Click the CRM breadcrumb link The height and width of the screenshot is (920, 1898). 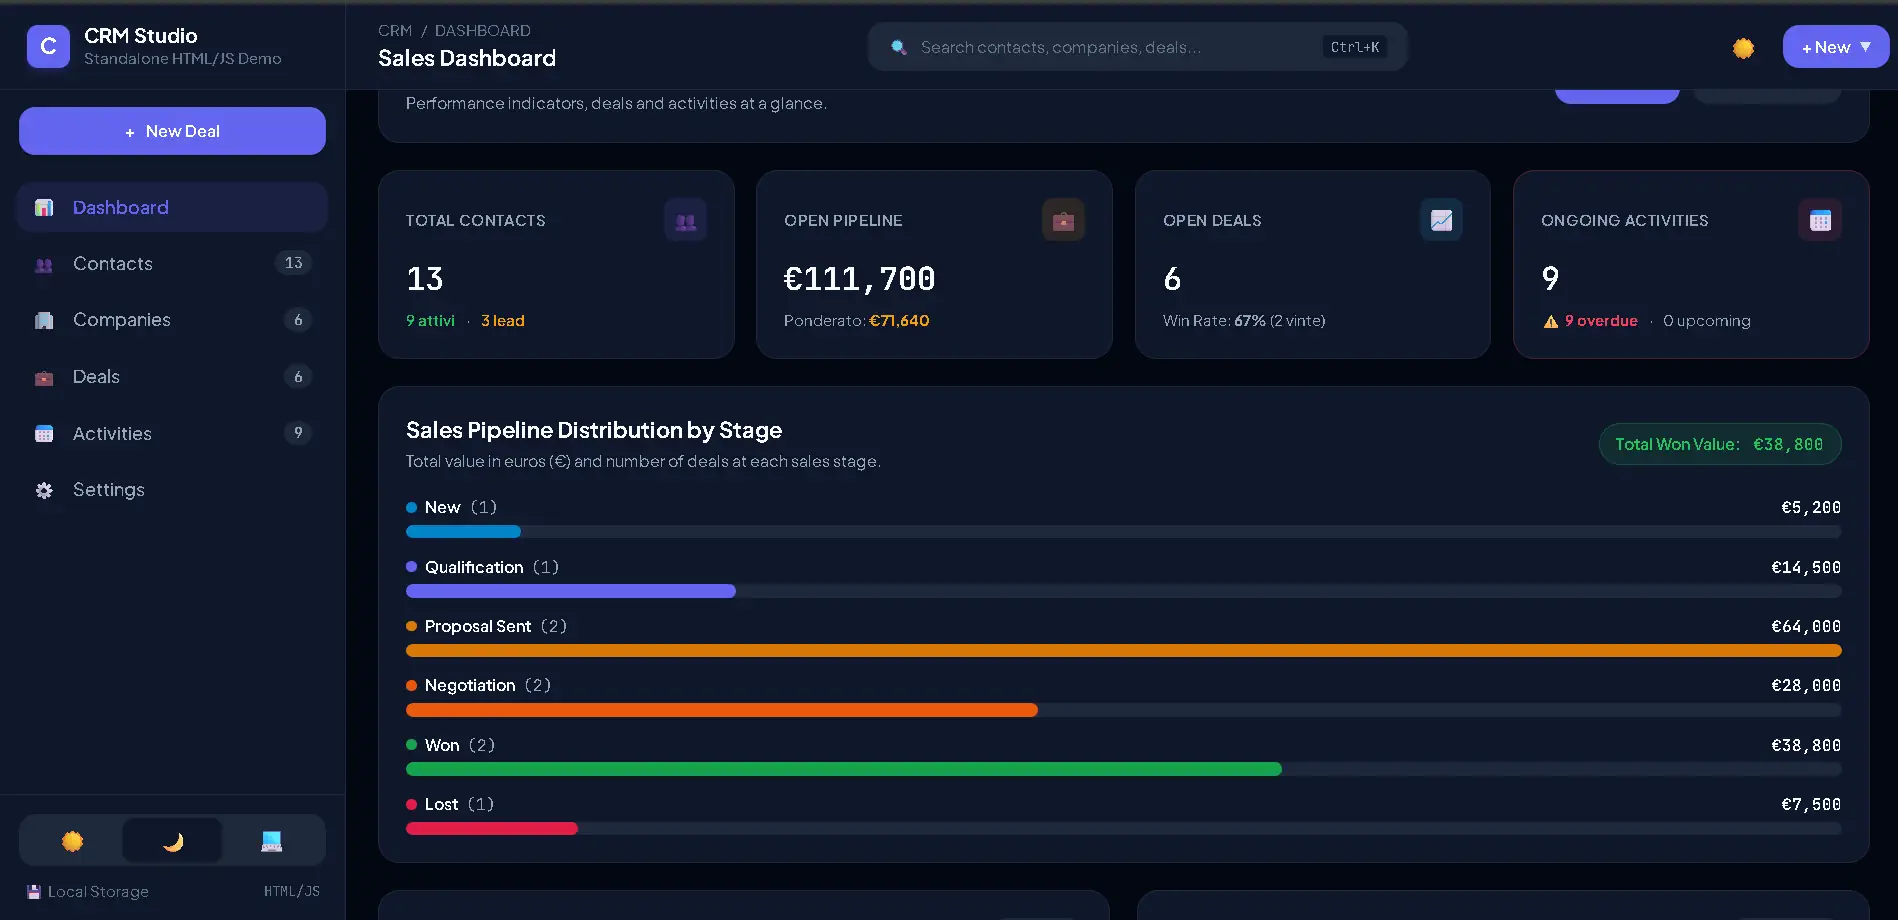click(x=395, y=31)
